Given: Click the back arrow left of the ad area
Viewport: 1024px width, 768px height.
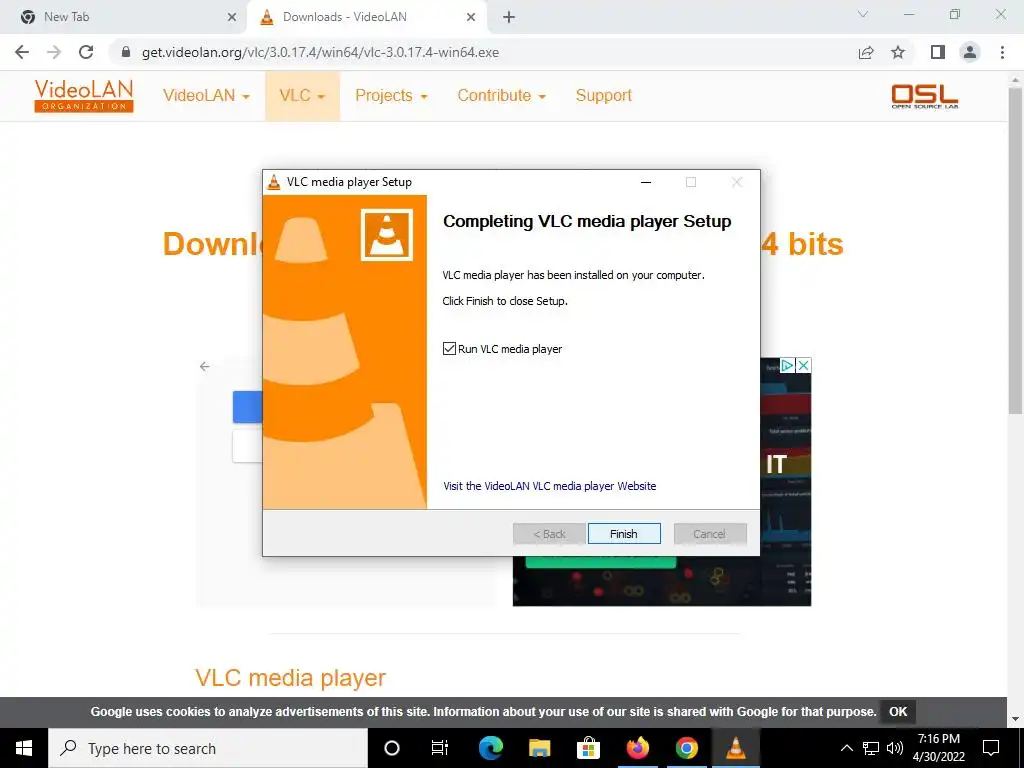Looking at the screenshot, I should [x=204, y=366].
